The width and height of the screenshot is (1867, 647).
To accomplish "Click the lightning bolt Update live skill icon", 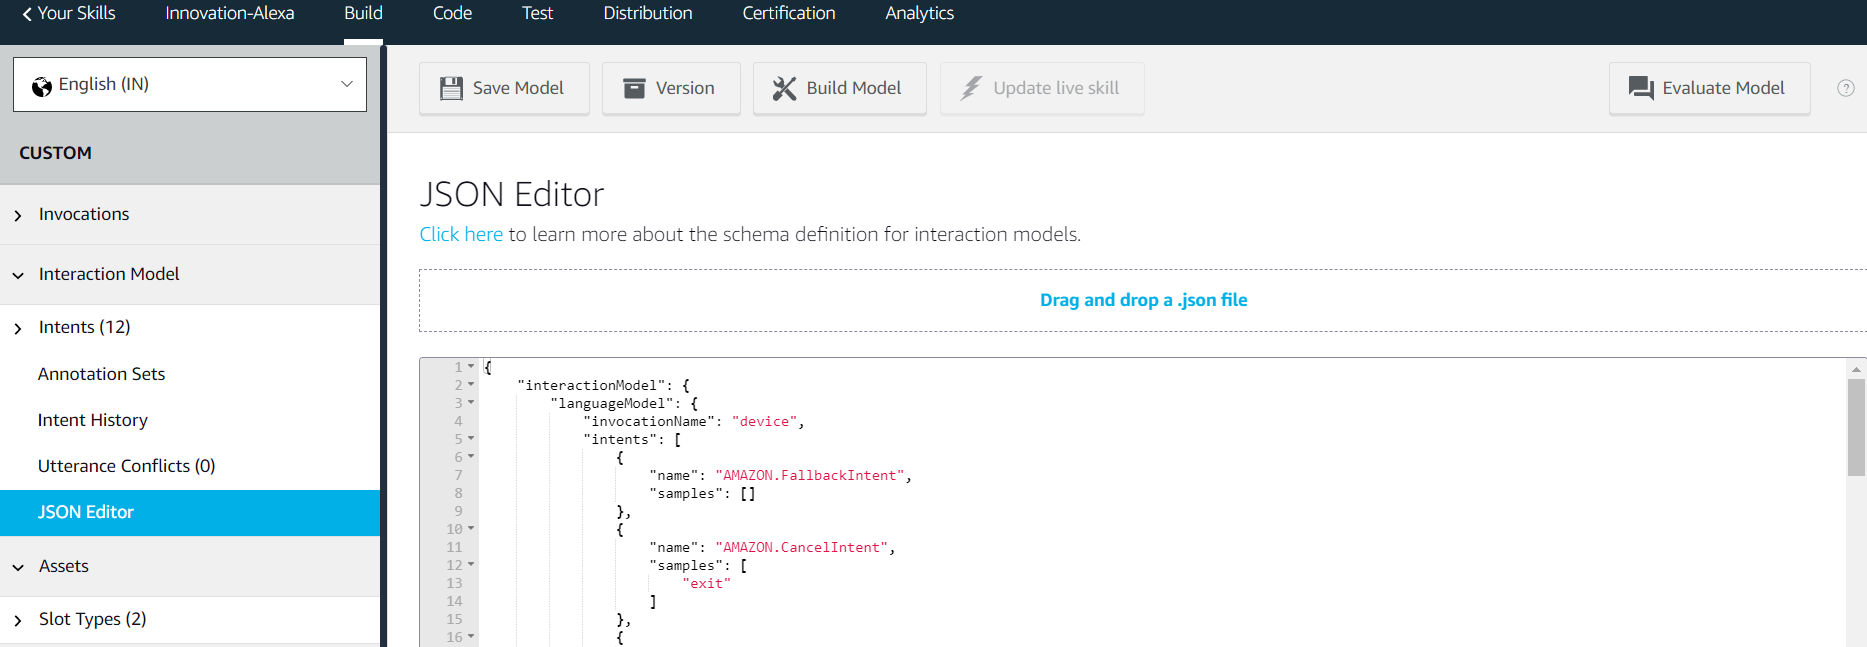I will [x=971, y=88].
